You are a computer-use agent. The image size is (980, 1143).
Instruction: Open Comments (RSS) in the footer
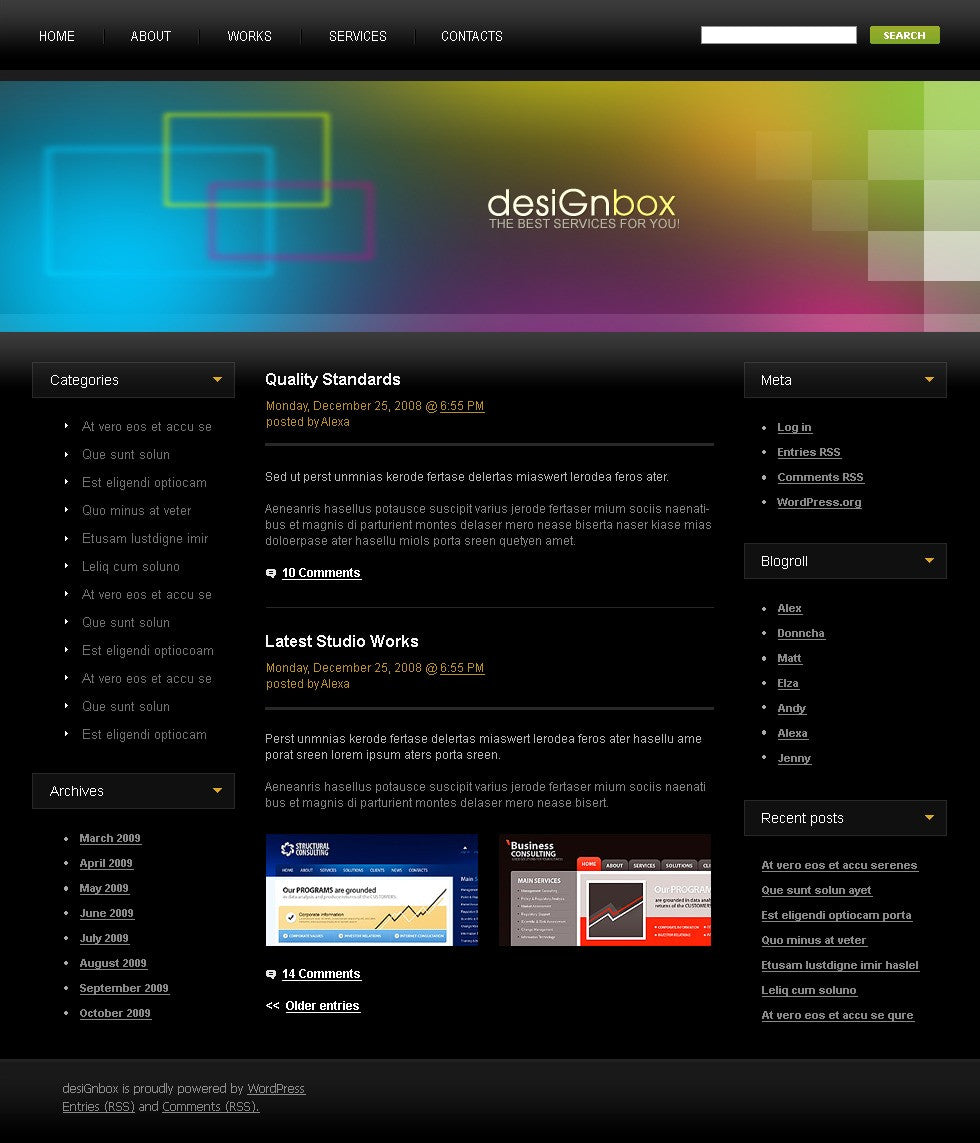[211, 1107]
